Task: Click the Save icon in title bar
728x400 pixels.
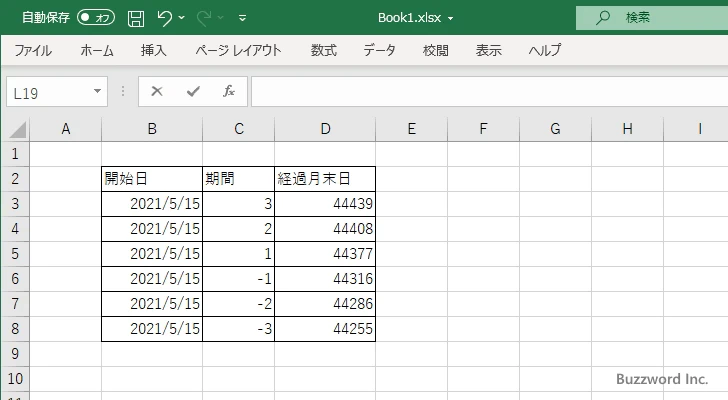Action: (136, 18)
